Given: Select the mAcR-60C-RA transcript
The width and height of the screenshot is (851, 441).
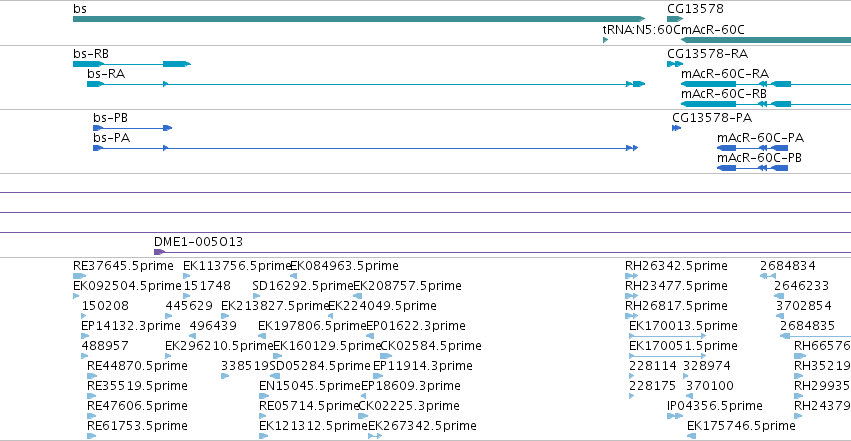Looking at the screenshot, I should point(766,84).
